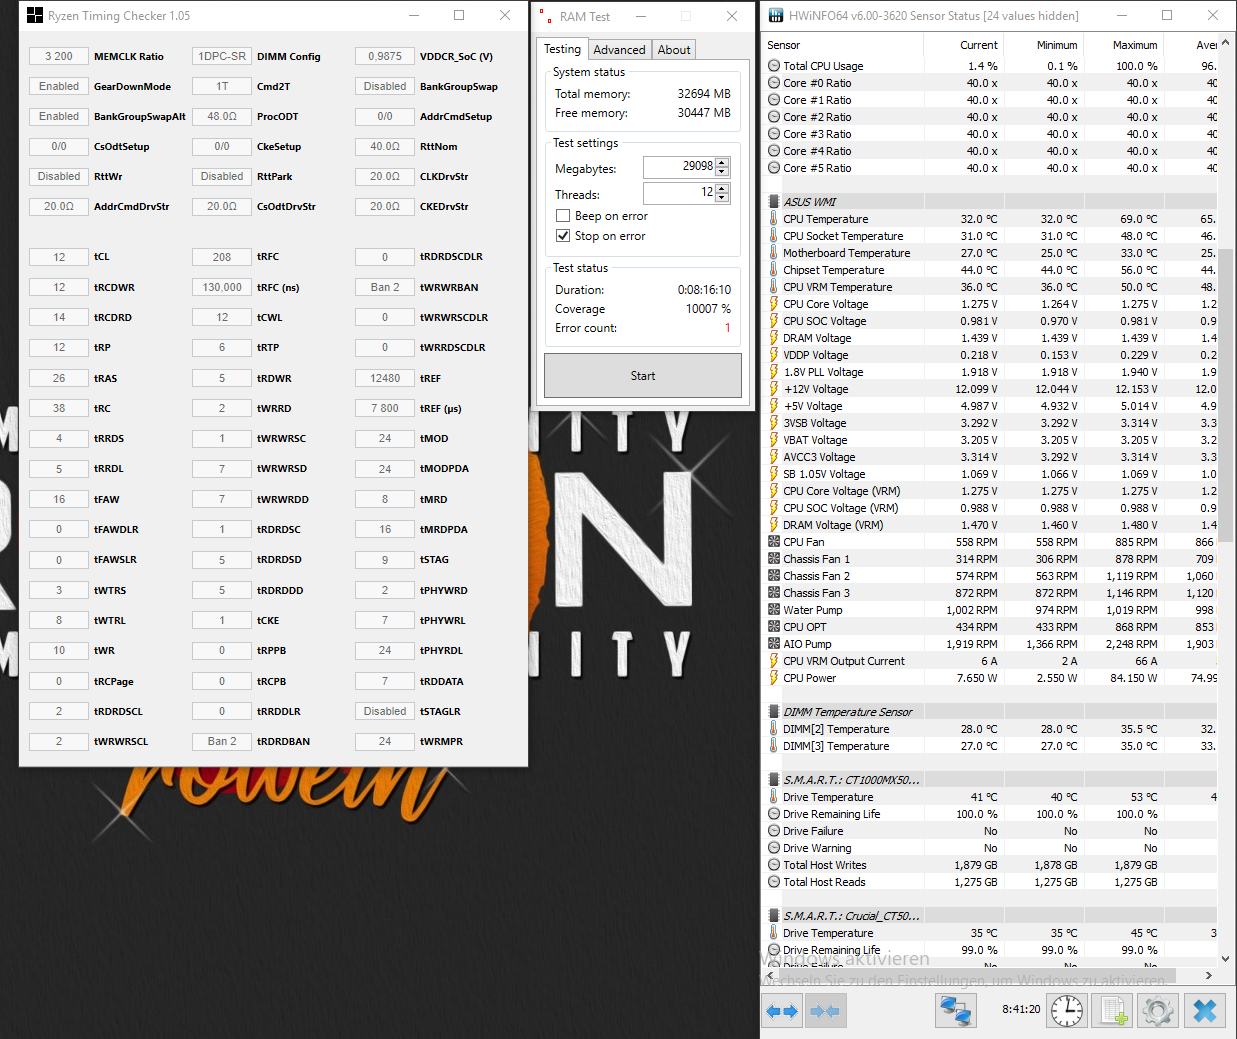The width and height of the screenshot is (1237, 1039).
Task: Click the fan icon beside Water Pump
Action: pos(773,610)
